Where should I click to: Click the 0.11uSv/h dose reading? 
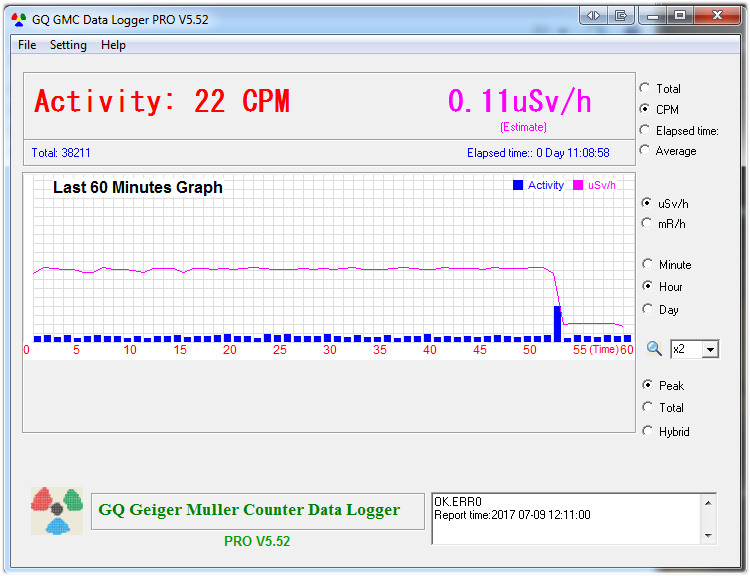[519, 101]
